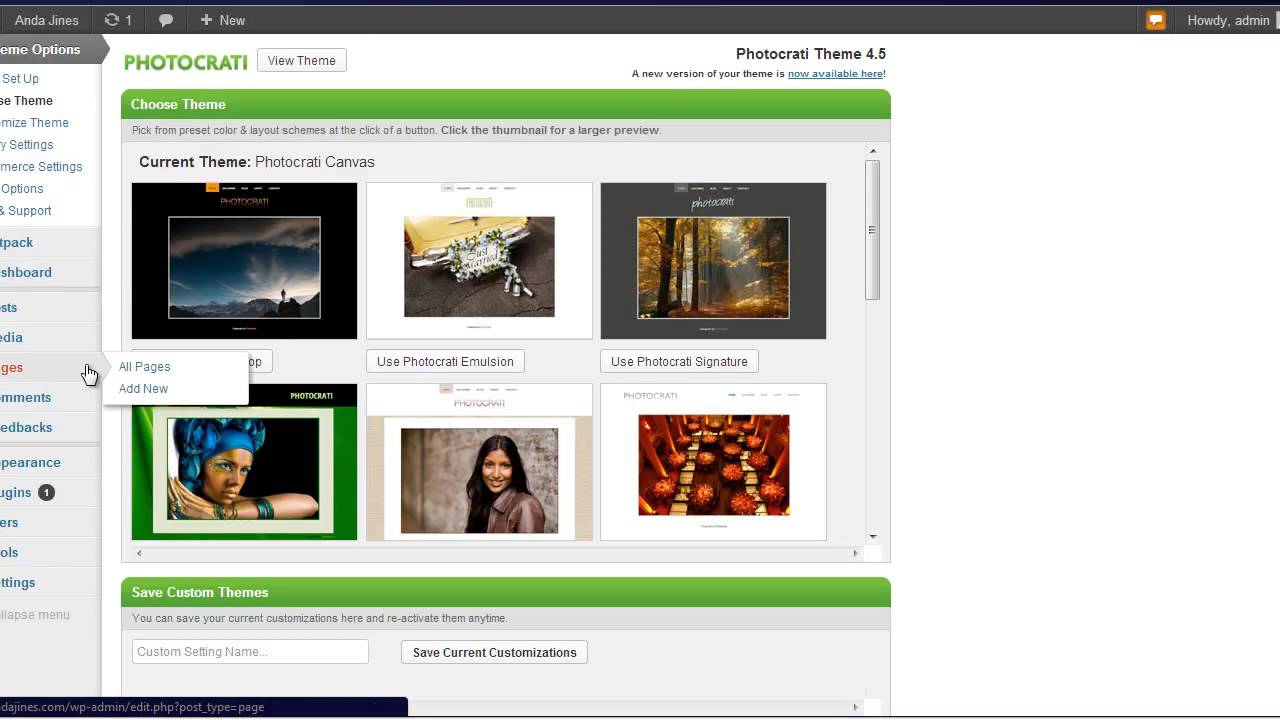1280x720 pixels.
Task: Open the Ecommerce Settings submenu link
Action: tap(41, 167)
